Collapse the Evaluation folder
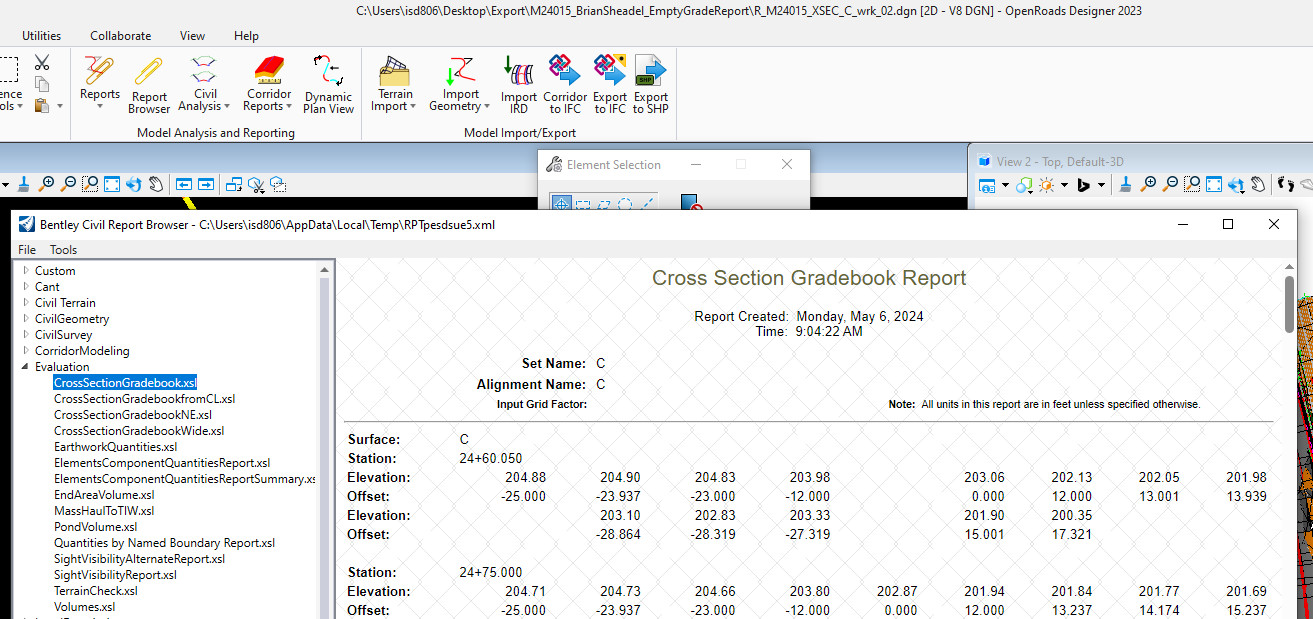The height and width of the screenshot is (619, 1313). click(x=26, y=367)
